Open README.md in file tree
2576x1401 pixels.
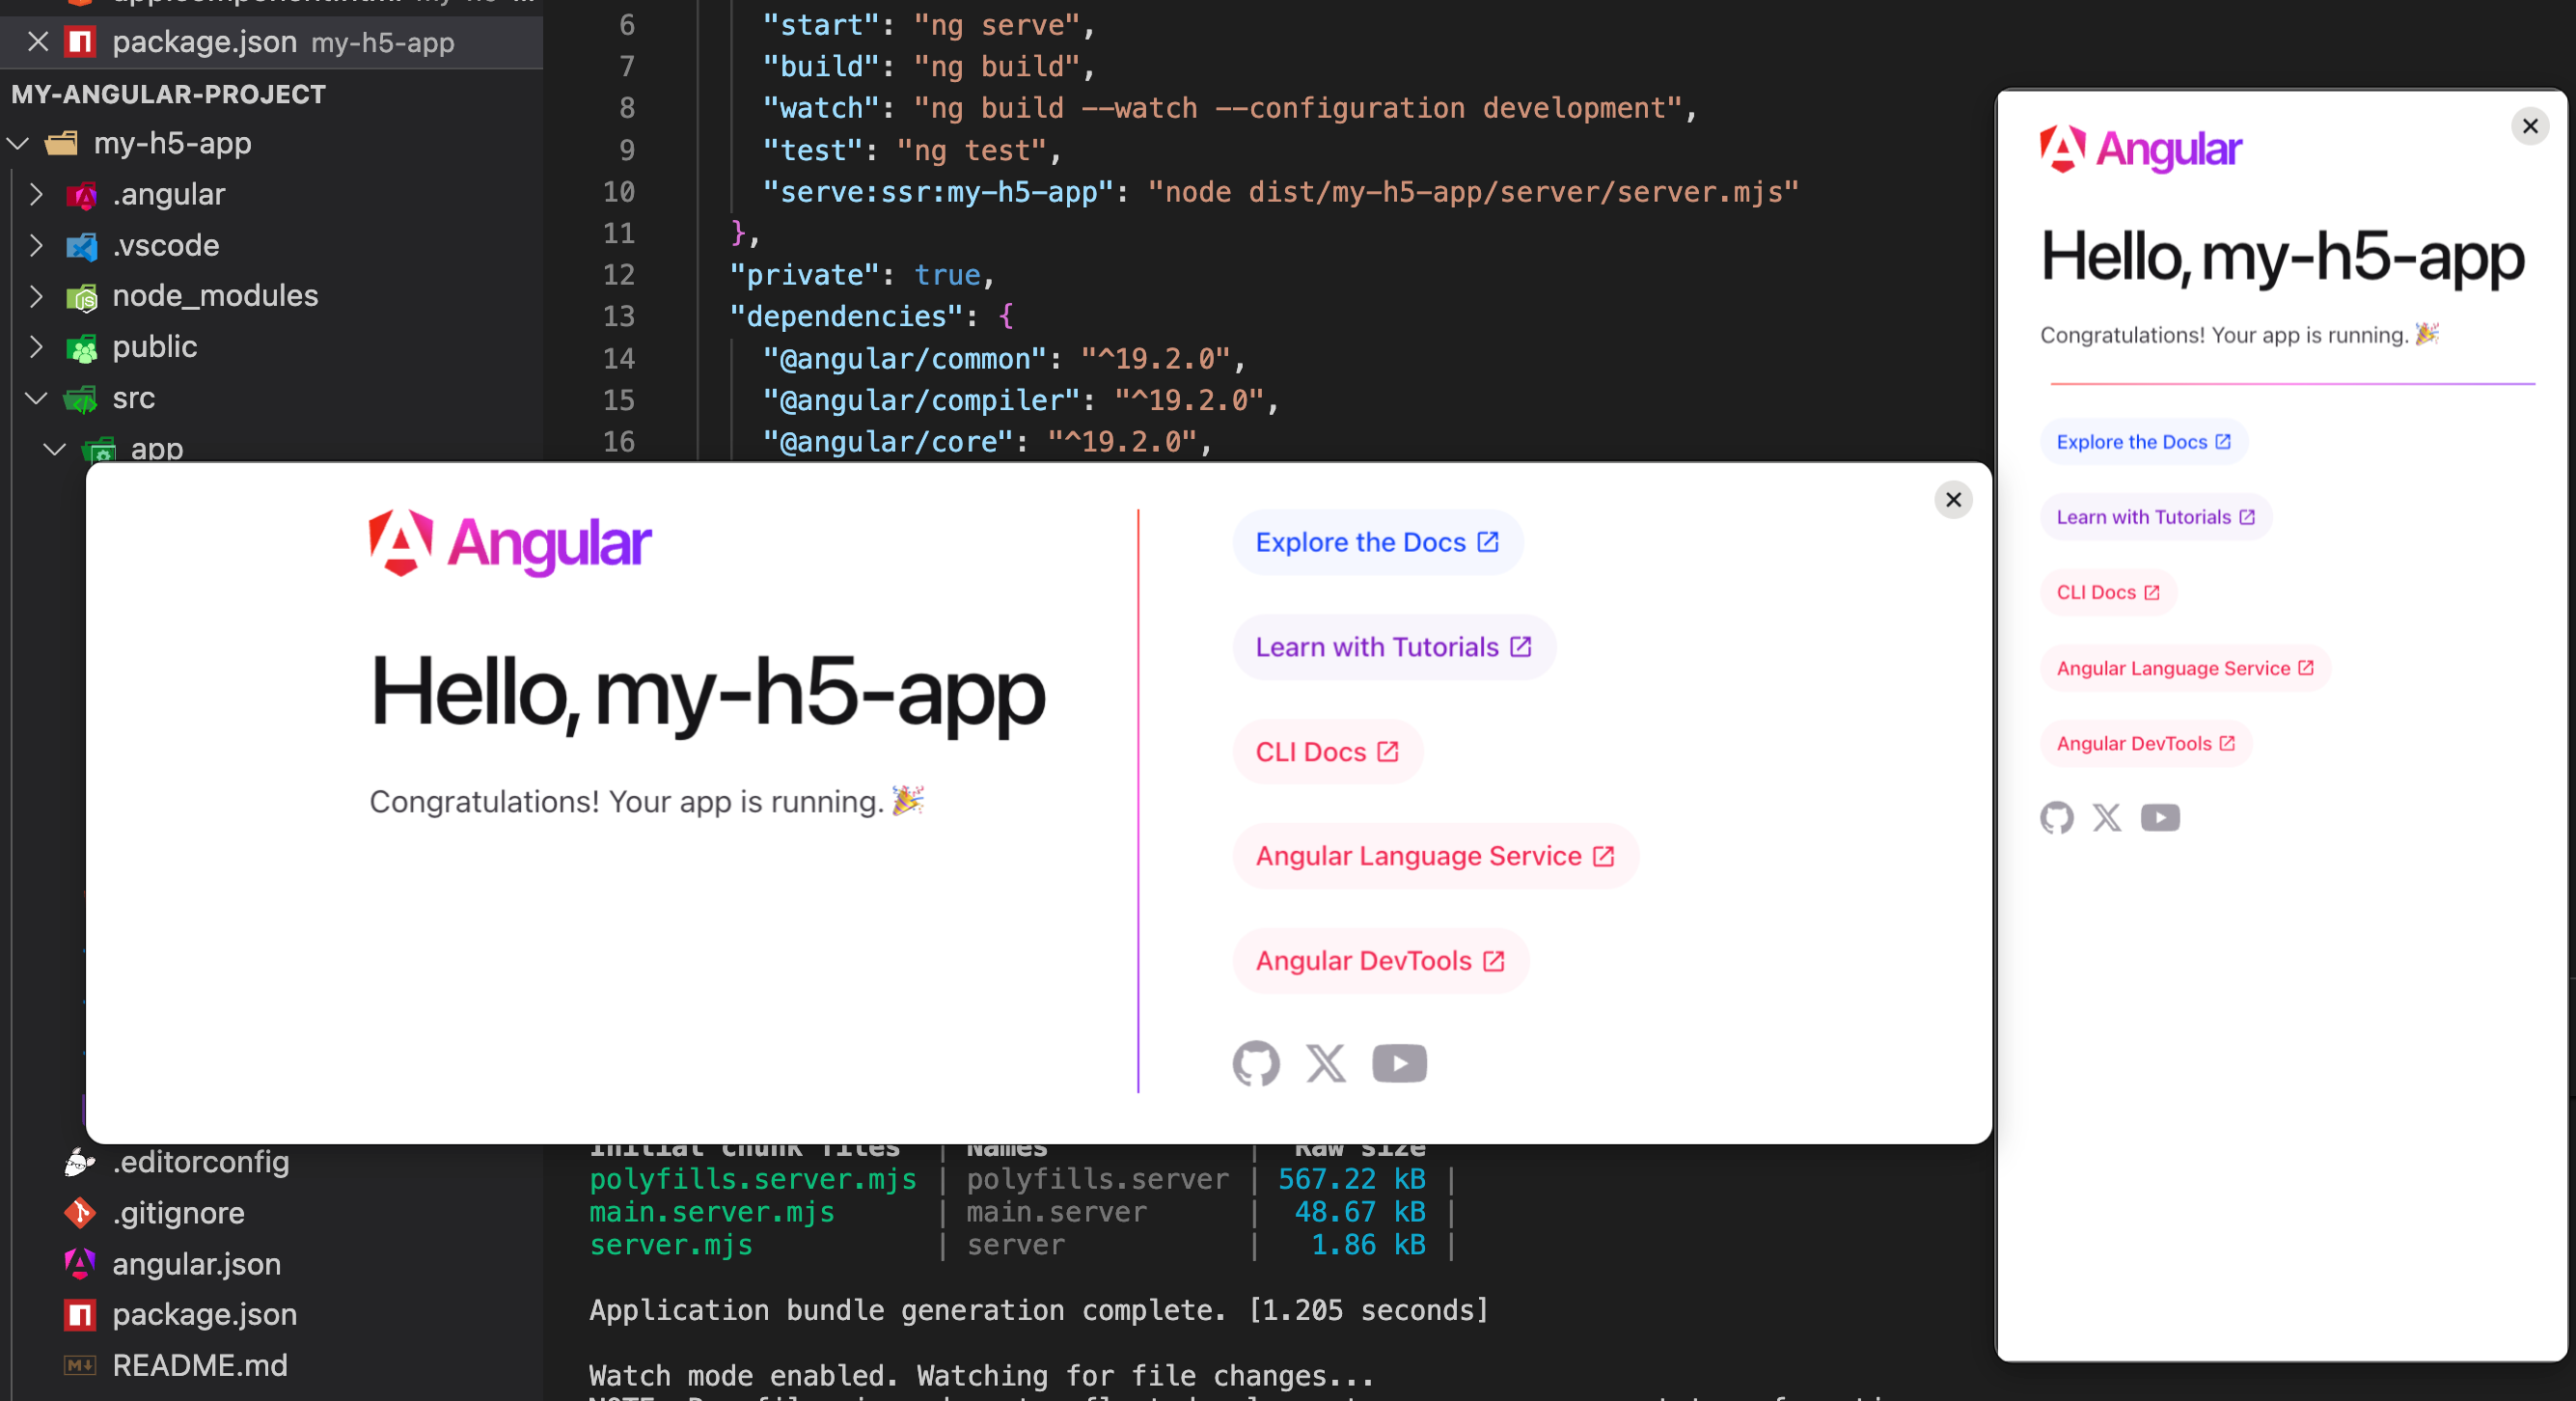[199, 1365]
